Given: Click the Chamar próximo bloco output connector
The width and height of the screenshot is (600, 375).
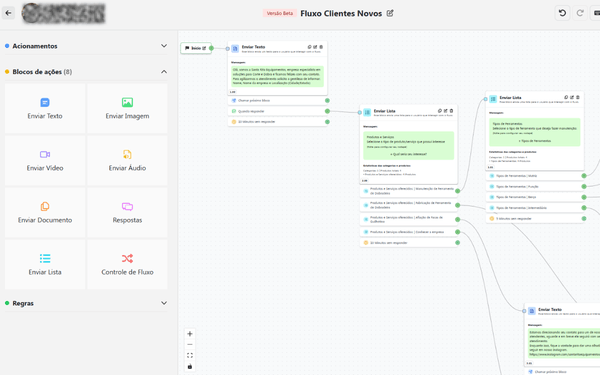Looking at the screenshot, I should point(327,101).
